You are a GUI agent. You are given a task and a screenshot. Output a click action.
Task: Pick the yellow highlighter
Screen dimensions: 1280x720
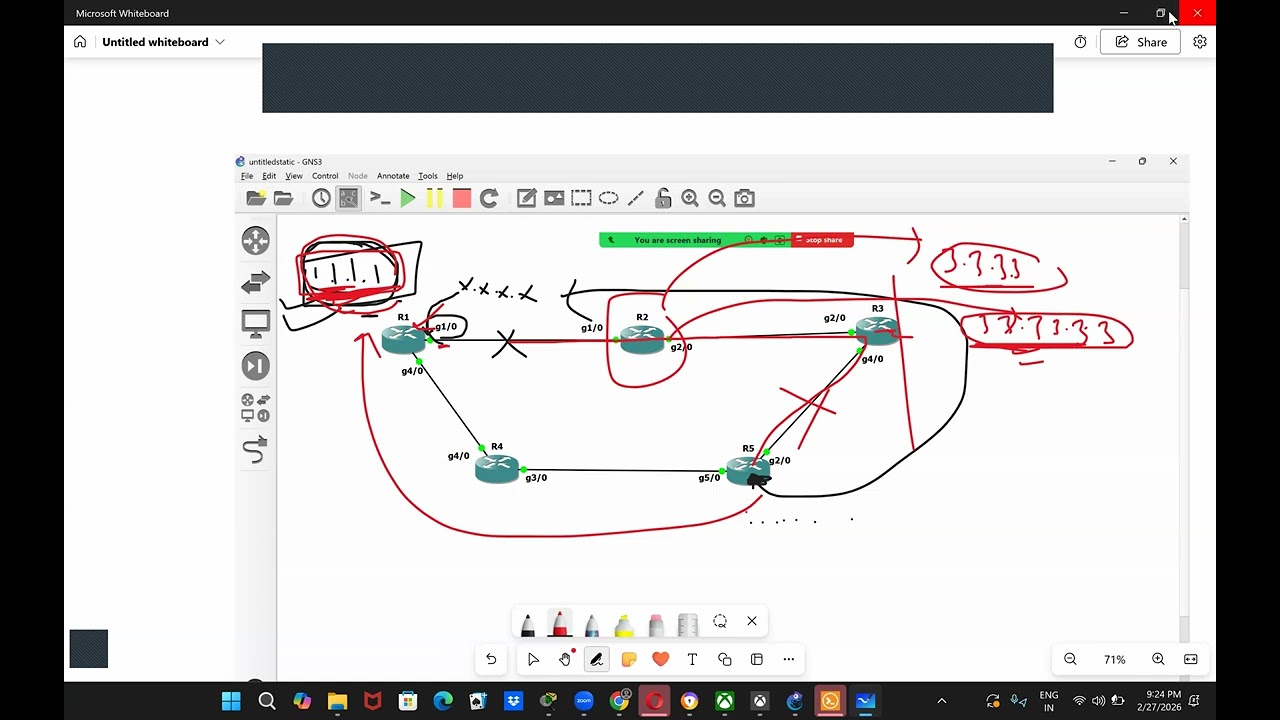click(x=624, y=625)
